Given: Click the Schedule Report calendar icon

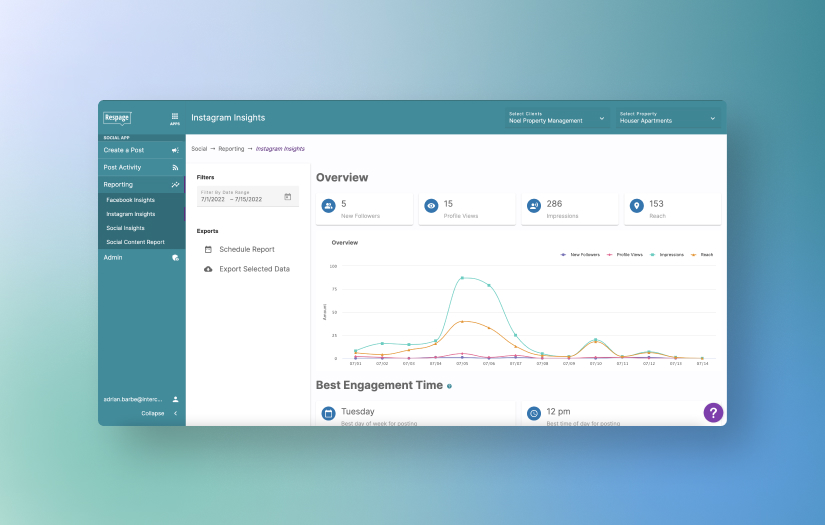Looking at the screenshot, I should pos(208,249).
